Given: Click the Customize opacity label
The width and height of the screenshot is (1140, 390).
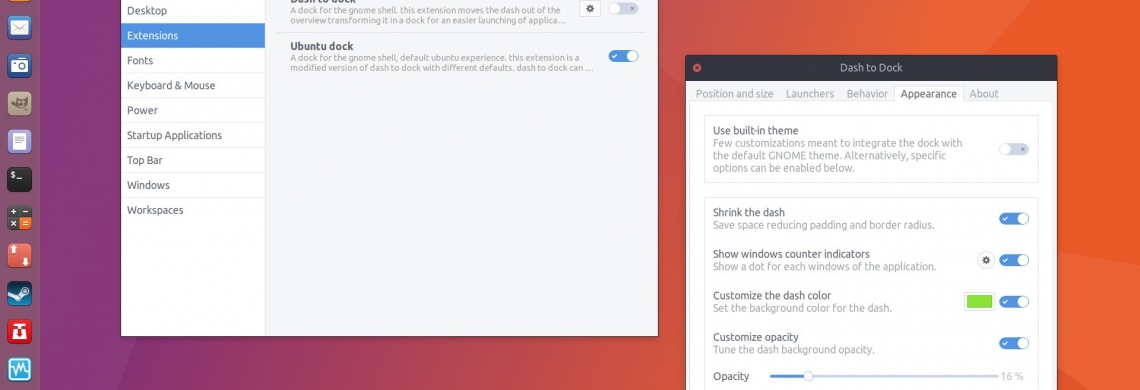Looking at the screenshot, I should (755, 337).
